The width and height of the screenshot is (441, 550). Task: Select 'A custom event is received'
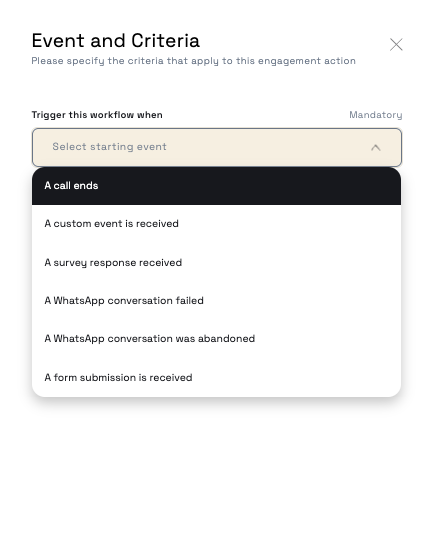coord(216,224)
